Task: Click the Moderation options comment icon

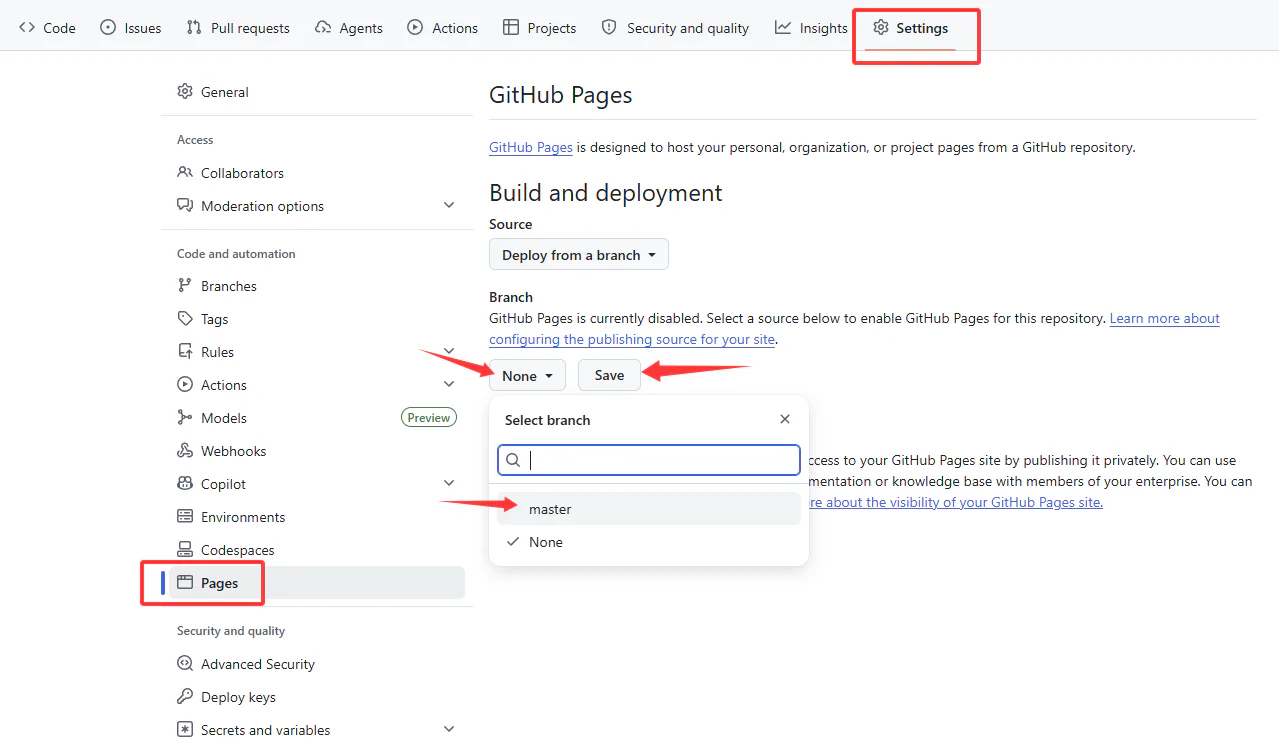Action: pos(185,206)
